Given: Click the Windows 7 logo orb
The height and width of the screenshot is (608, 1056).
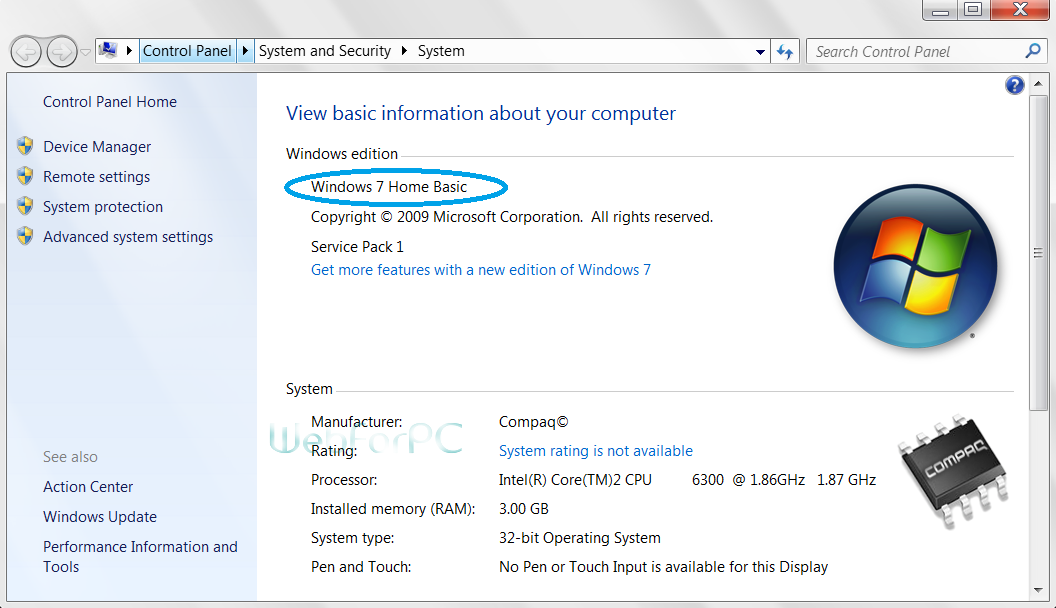Looking at the screenshot, I should coord(915,266).
